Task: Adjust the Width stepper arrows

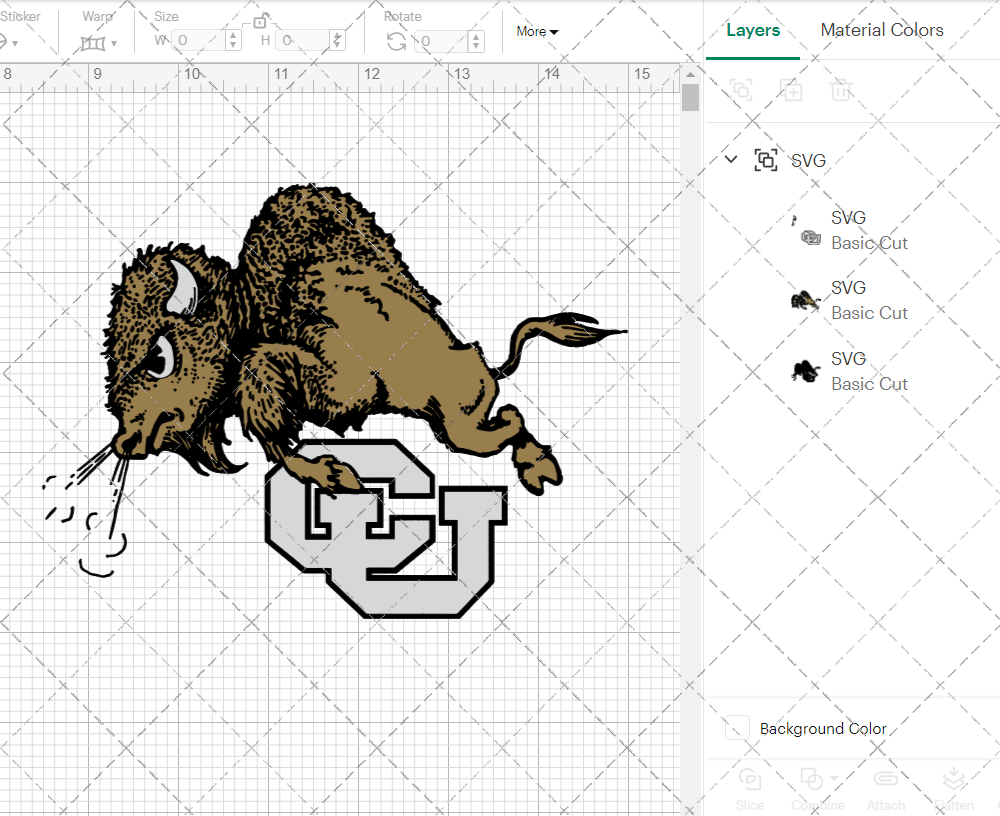Action: [233, 40]
